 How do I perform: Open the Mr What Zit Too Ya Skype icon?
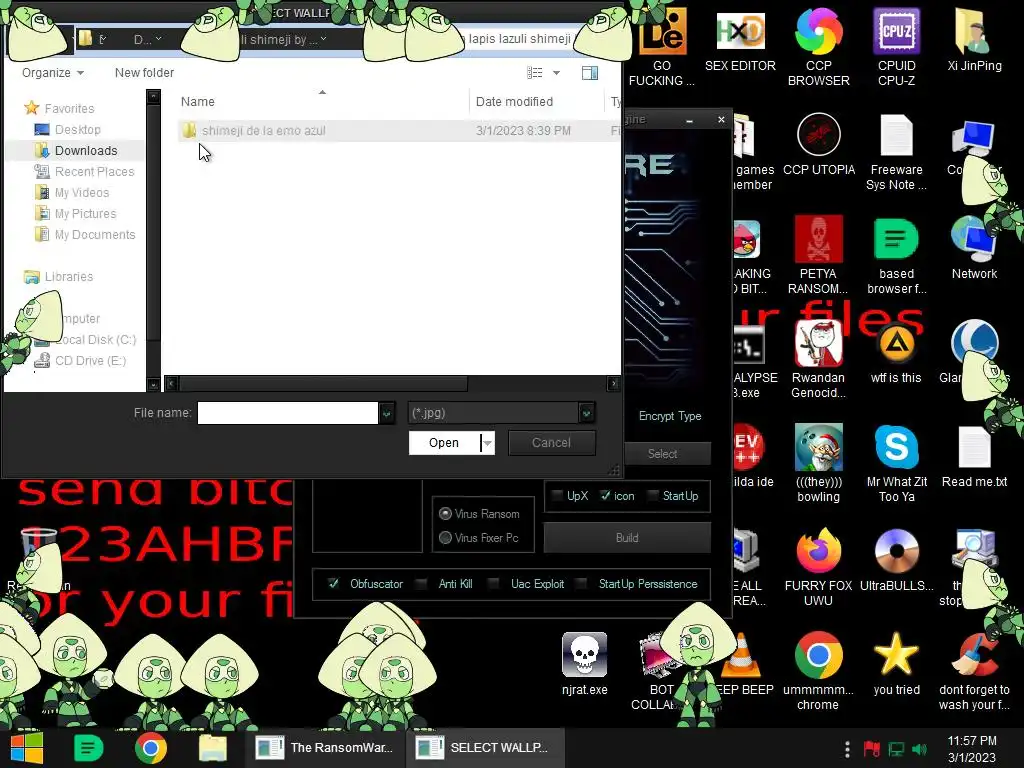pyautogui.click(x=896, y=463)
